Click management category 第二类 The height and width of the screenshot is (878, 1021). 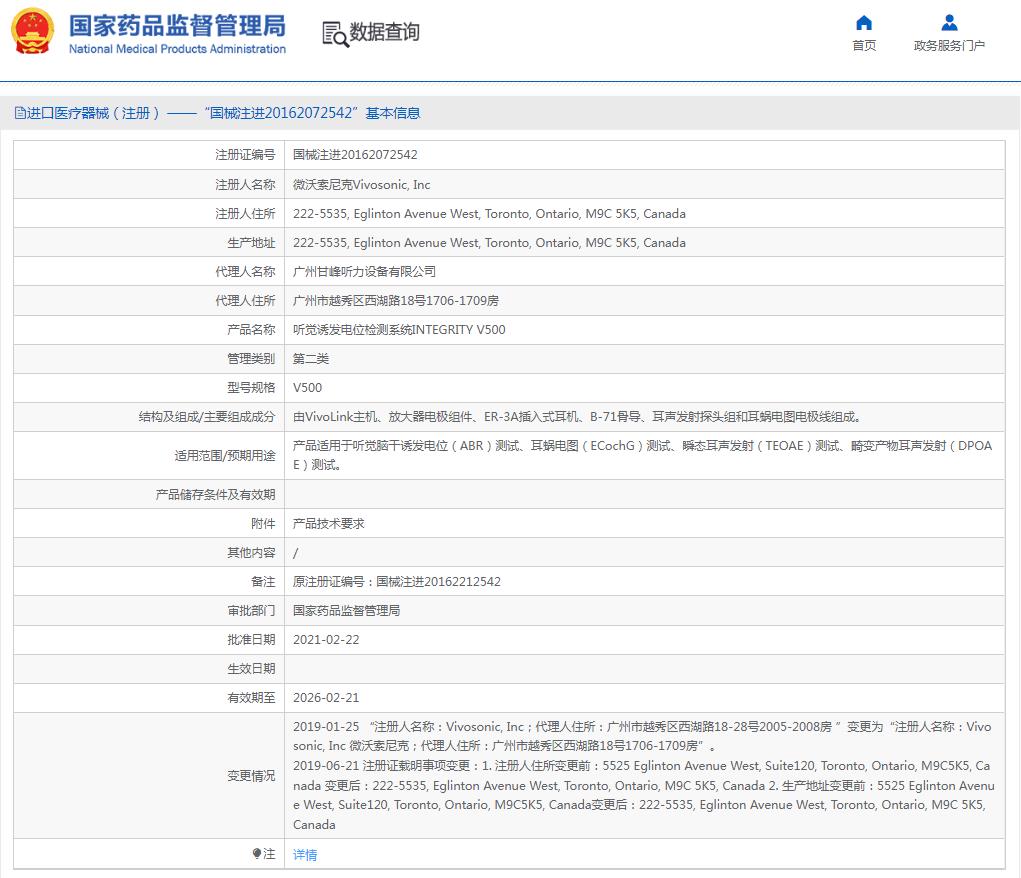(x=311, y=359)
